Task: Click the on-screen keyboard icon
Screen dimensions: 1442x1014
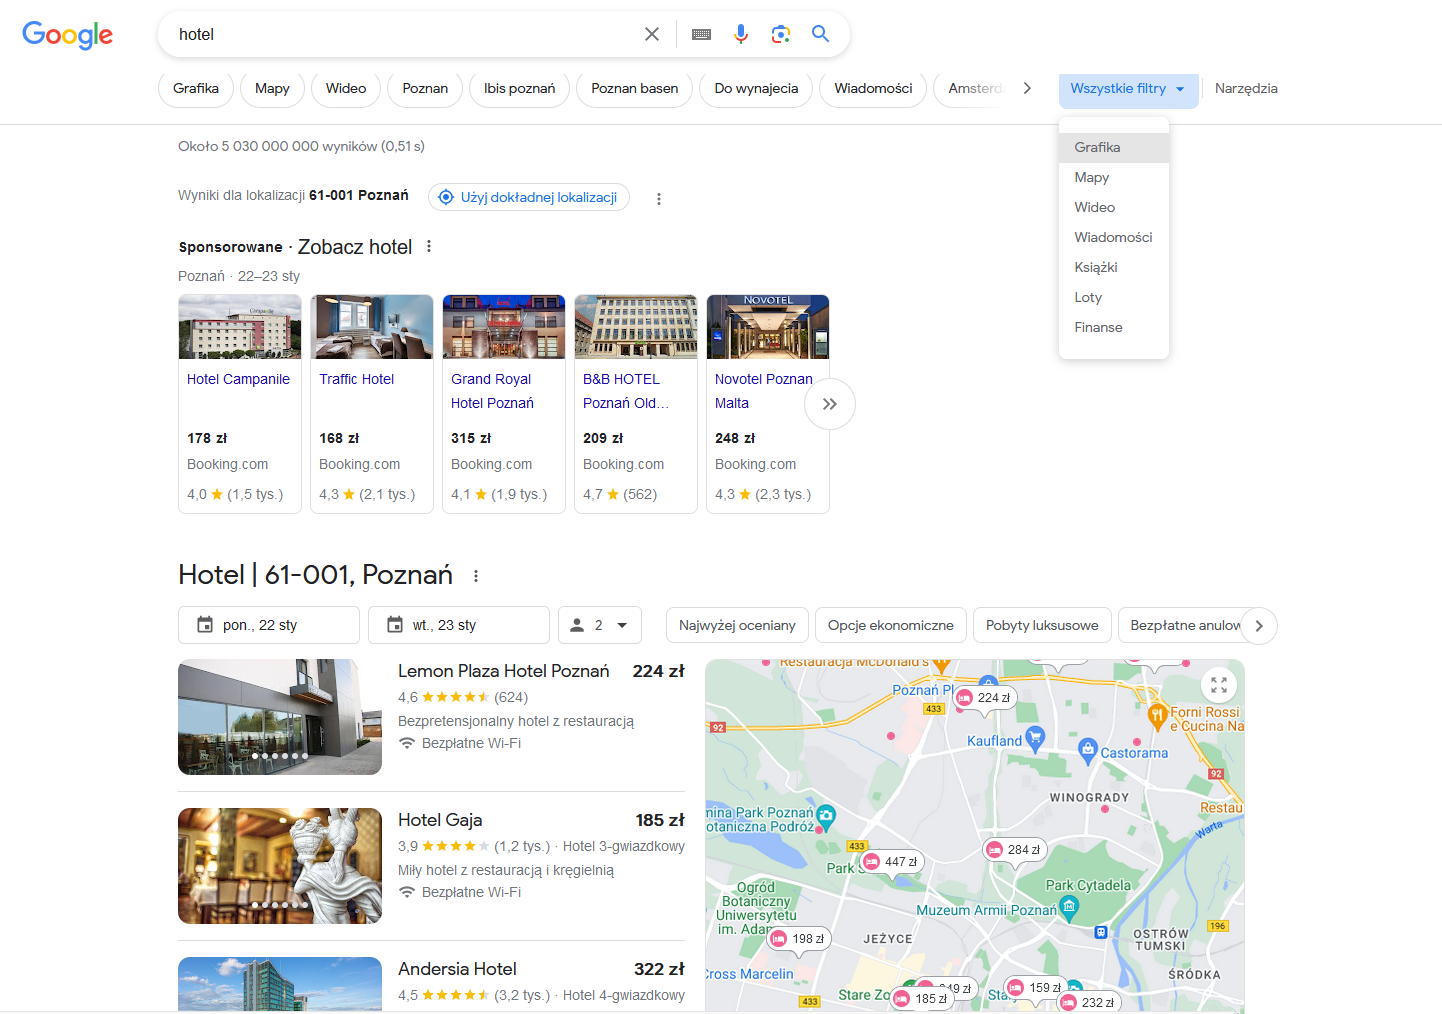Action: click(x=701, y=33)
